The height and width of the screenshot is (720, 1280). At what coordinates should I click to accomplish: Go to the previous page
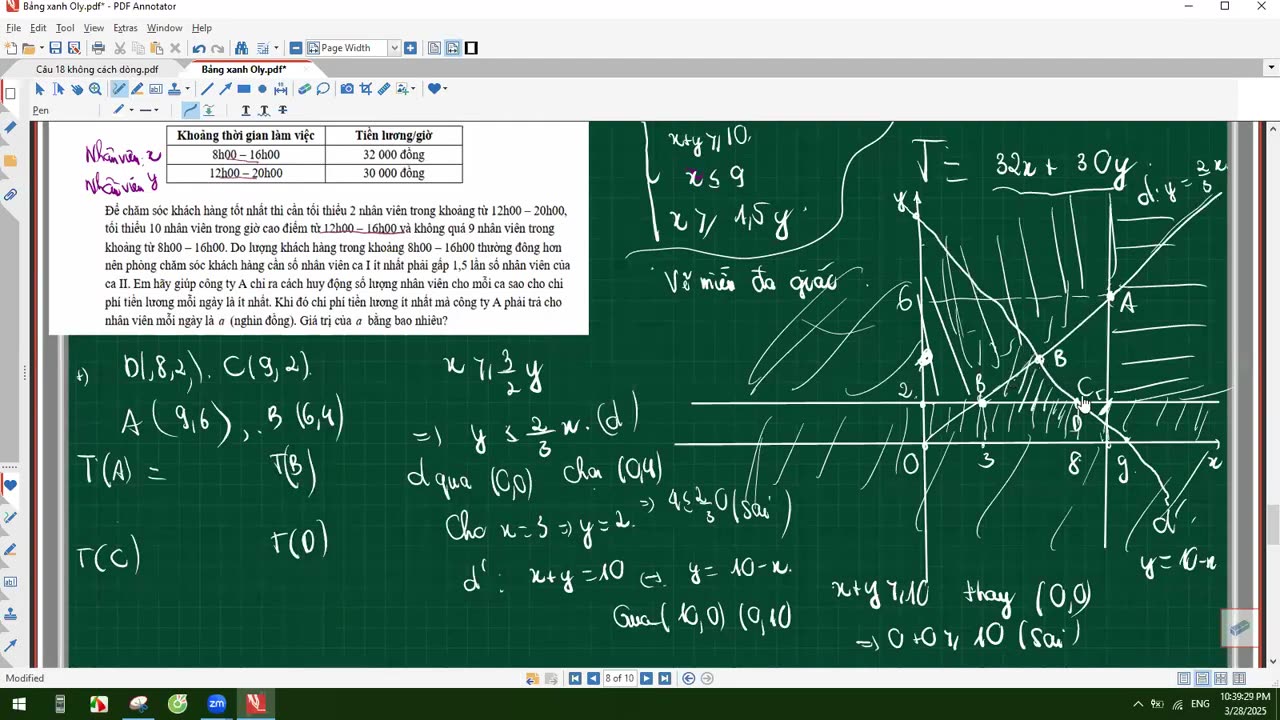click(x=593, y=678)
